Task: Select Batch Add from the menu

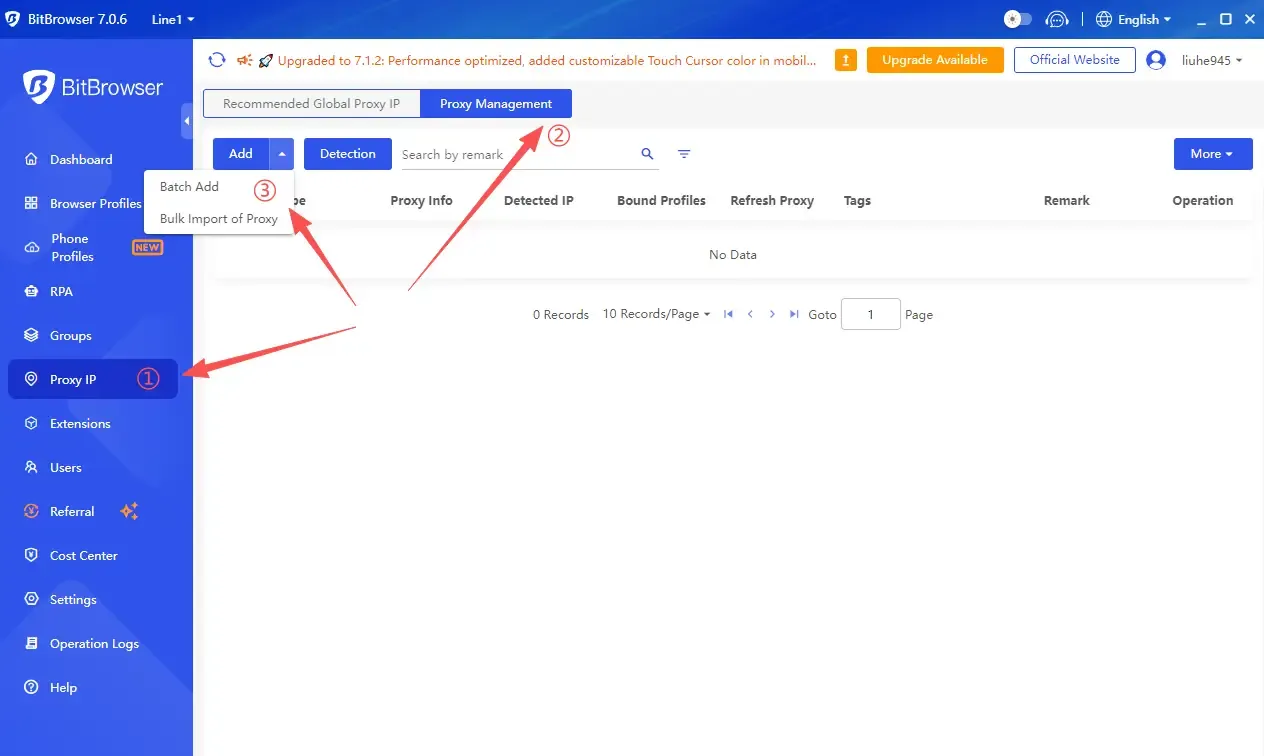Action: (189, 187)
